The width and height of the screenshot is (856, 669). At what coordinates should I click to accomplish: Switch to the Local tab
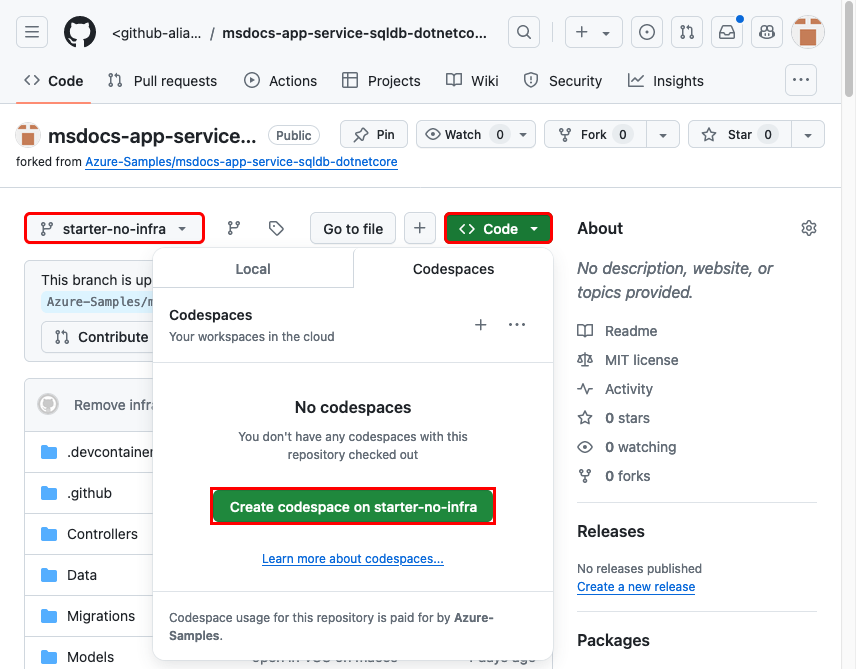[x=252, y=268]
